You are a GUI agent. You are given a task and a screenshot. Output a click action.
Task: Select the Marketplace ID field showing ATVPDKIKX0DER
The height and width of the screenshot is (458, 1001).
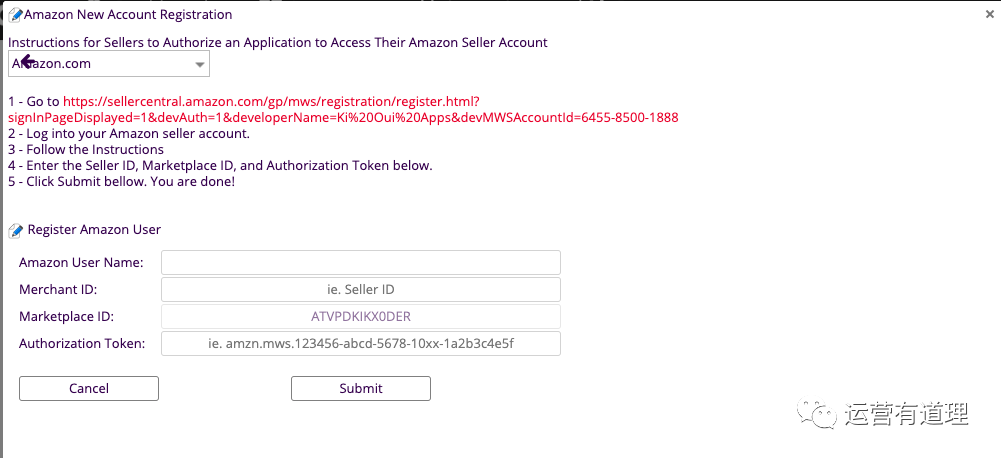coord(361,316)
